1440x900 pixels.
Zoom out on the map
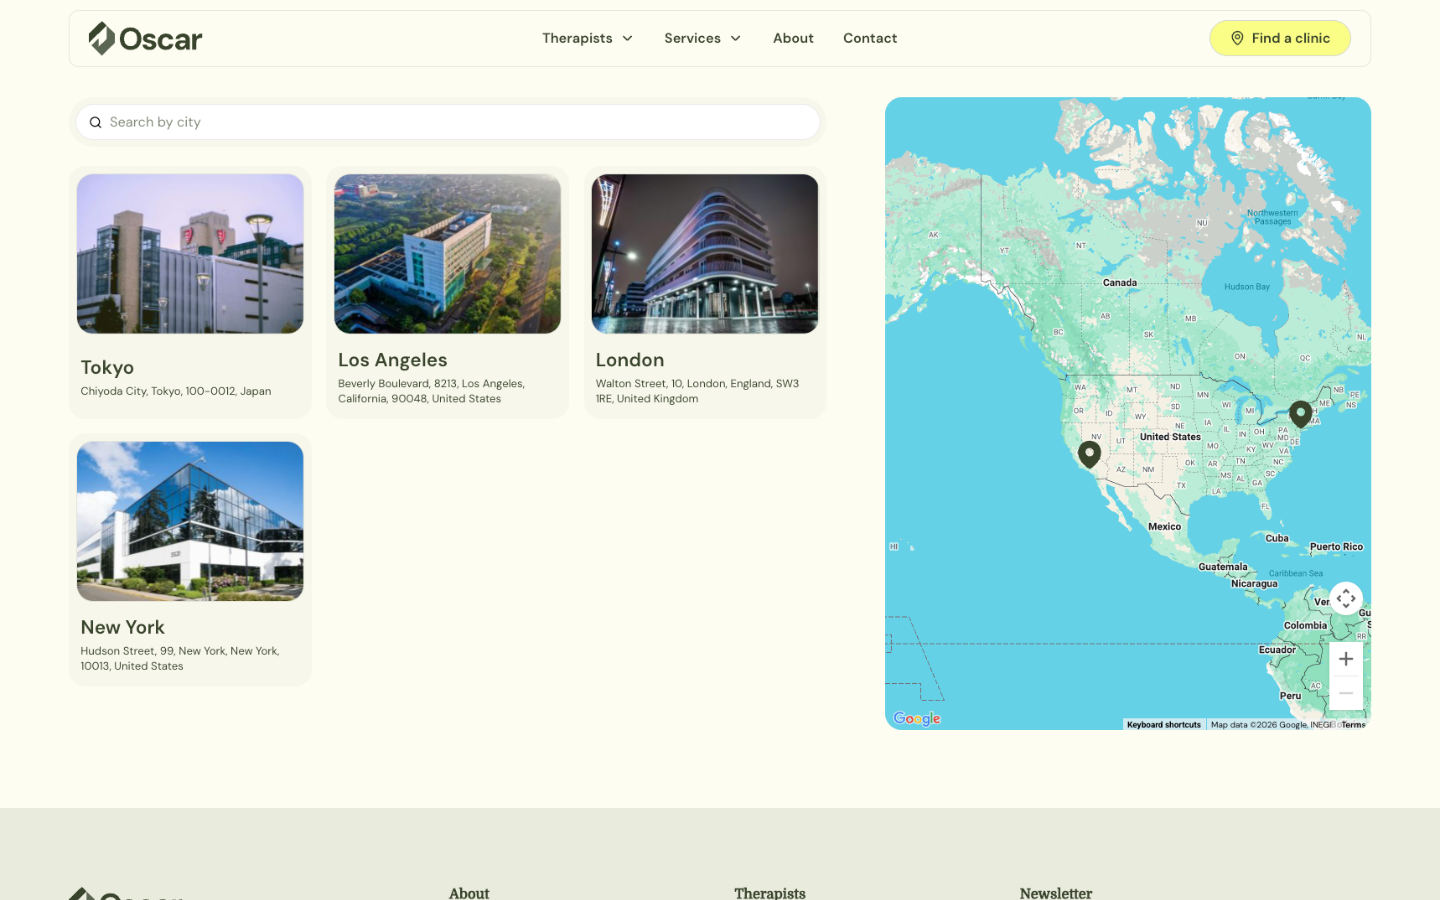(x=1346, y=693)
